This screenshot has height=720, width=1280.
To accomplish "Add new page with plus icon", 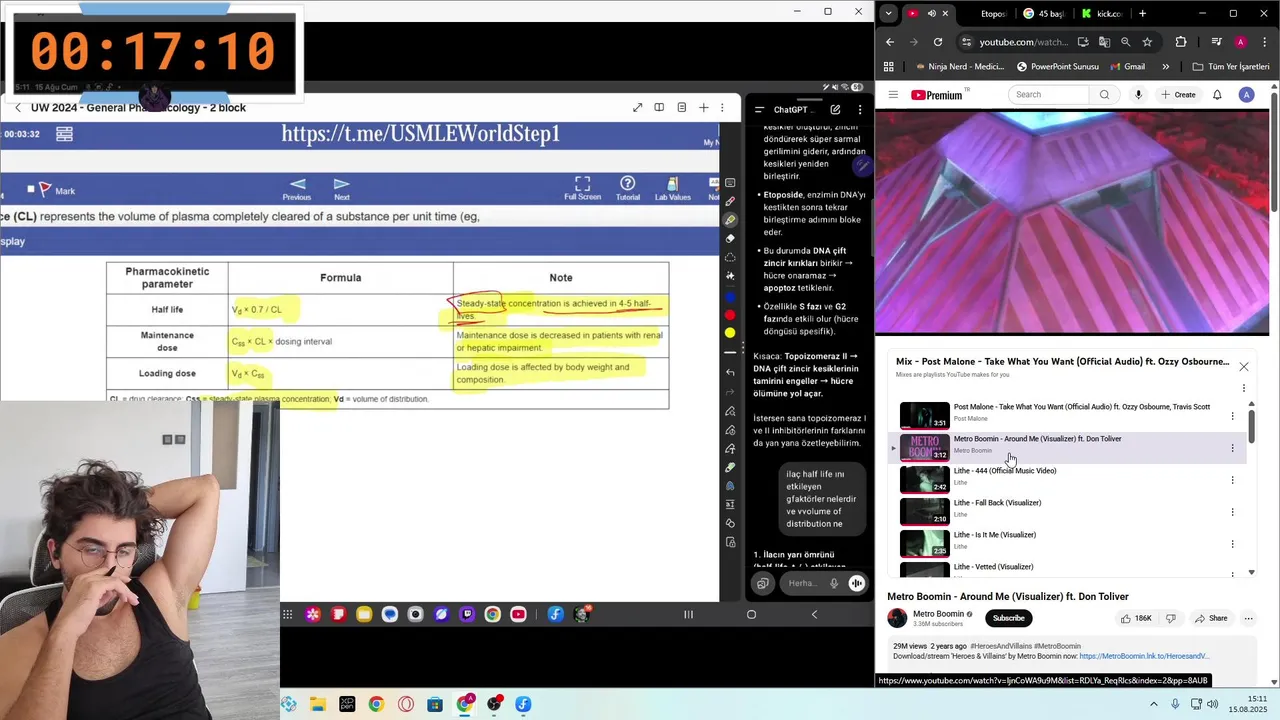I will [703, 107].
